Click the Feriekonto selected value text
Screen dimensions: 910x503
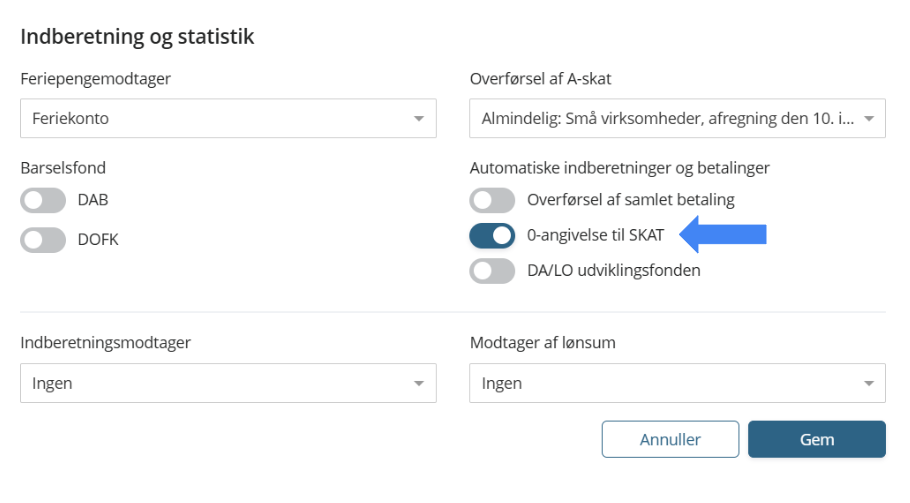[70, 119]
